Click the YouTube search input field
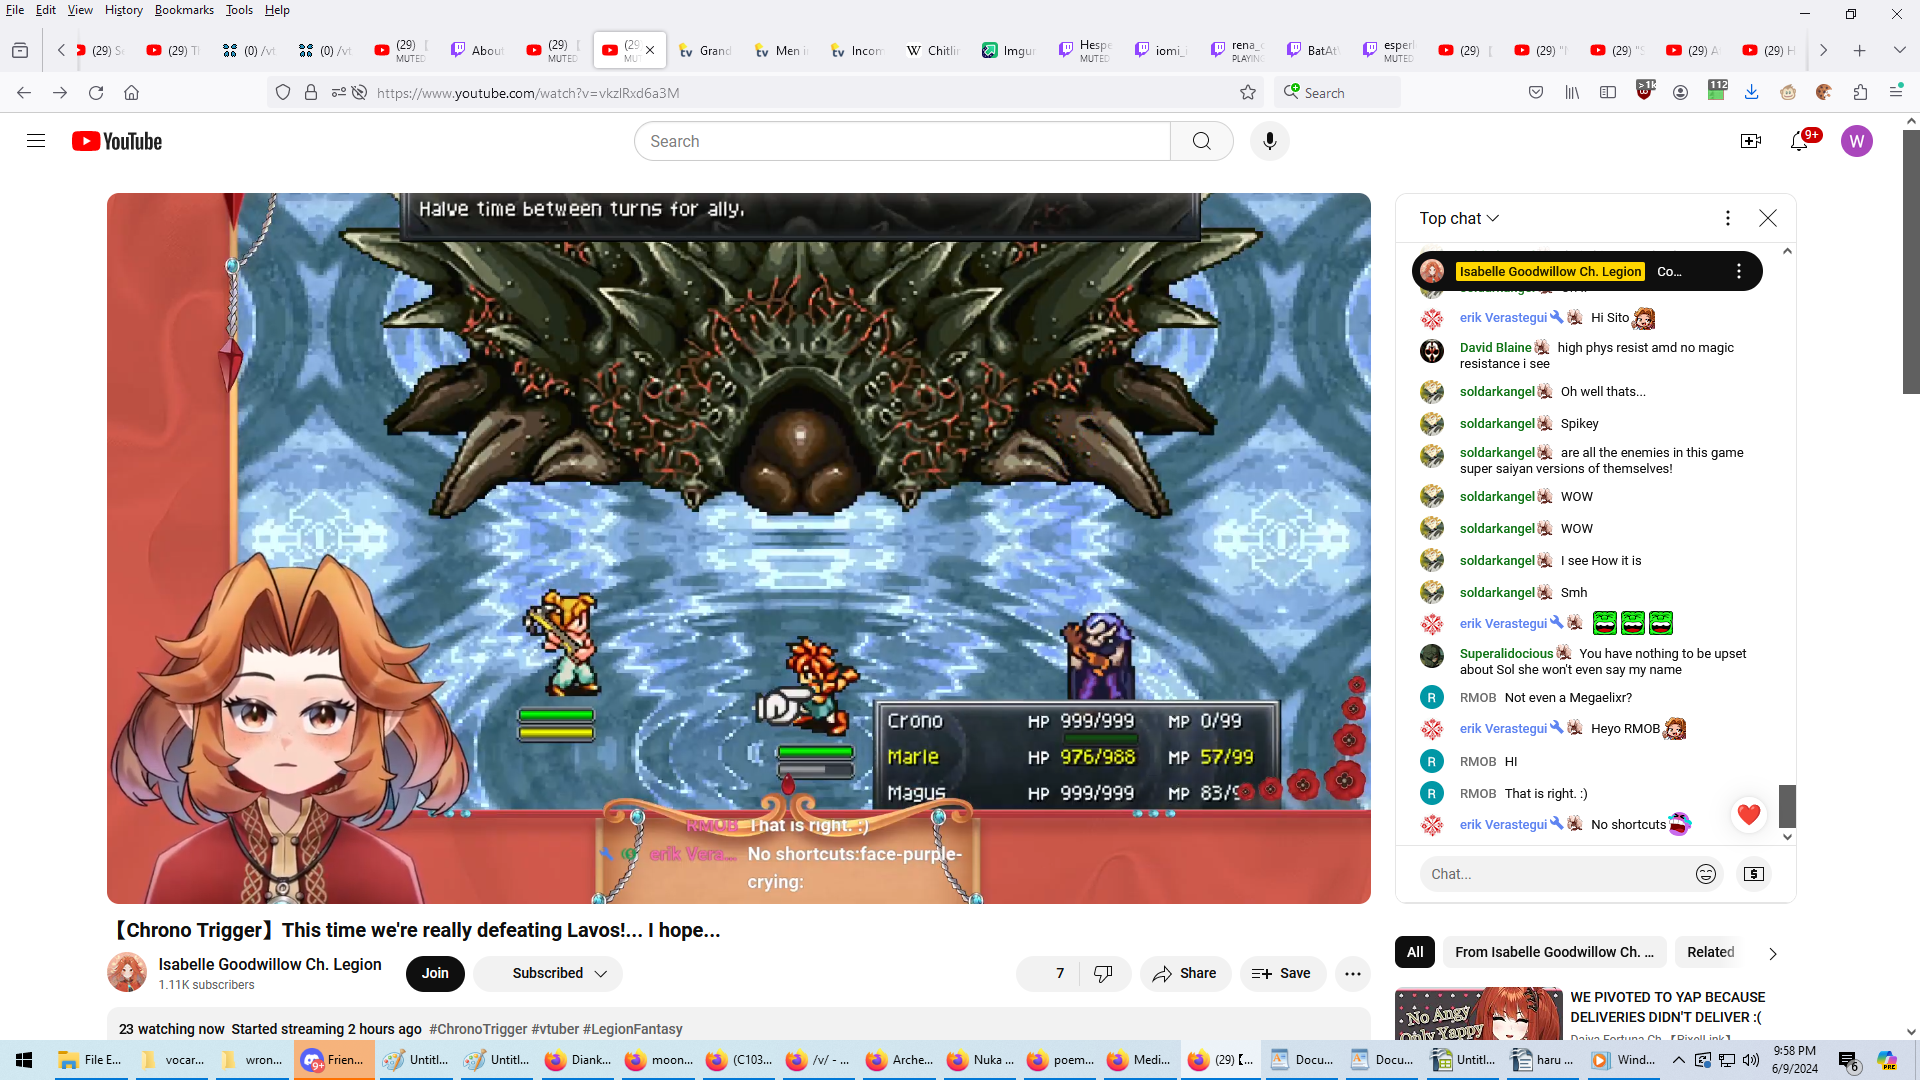 tap(902, 141)
